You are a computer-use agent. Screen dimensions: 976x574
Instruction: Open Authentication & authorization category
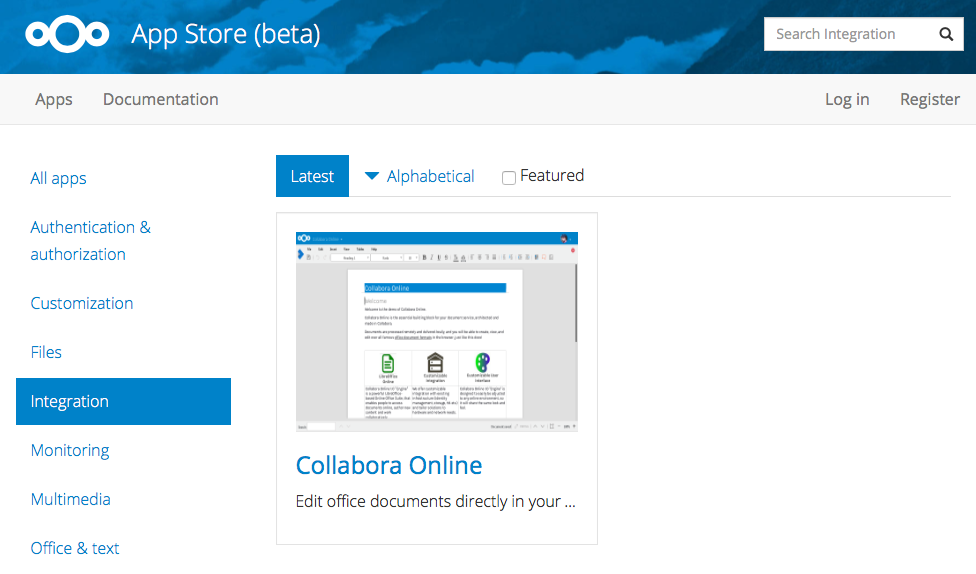tap(91, 240)
